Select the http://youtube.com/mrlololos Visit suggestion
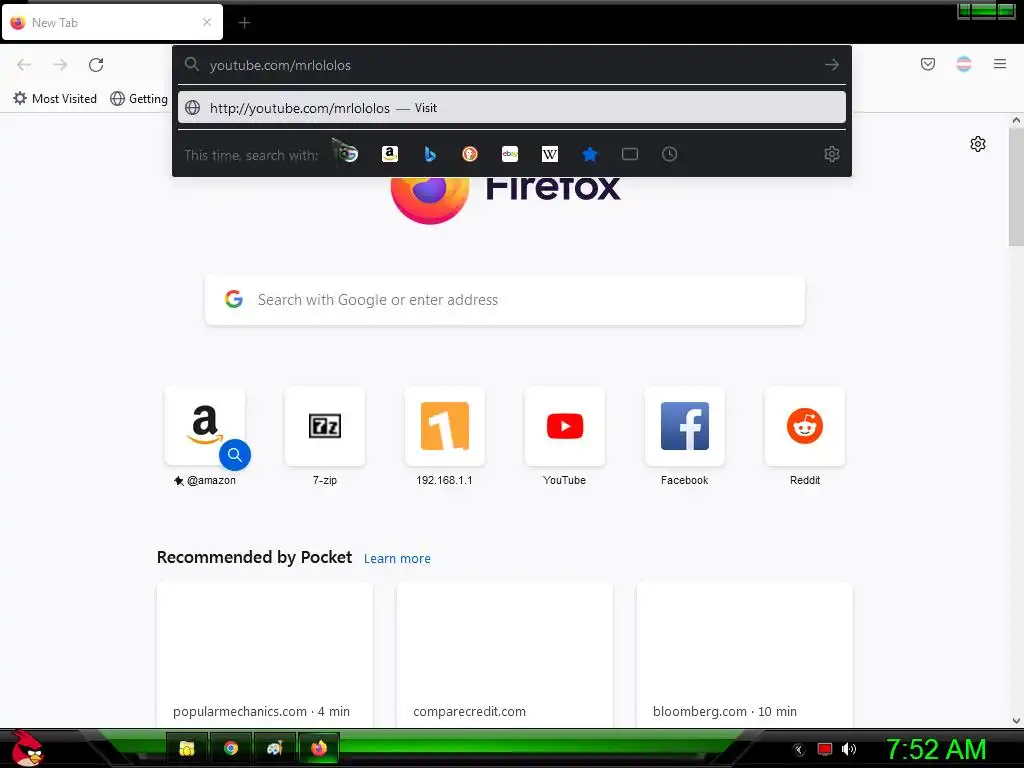Image resolution: width=1024 pixels, height=768 pixels. (511, 108)
